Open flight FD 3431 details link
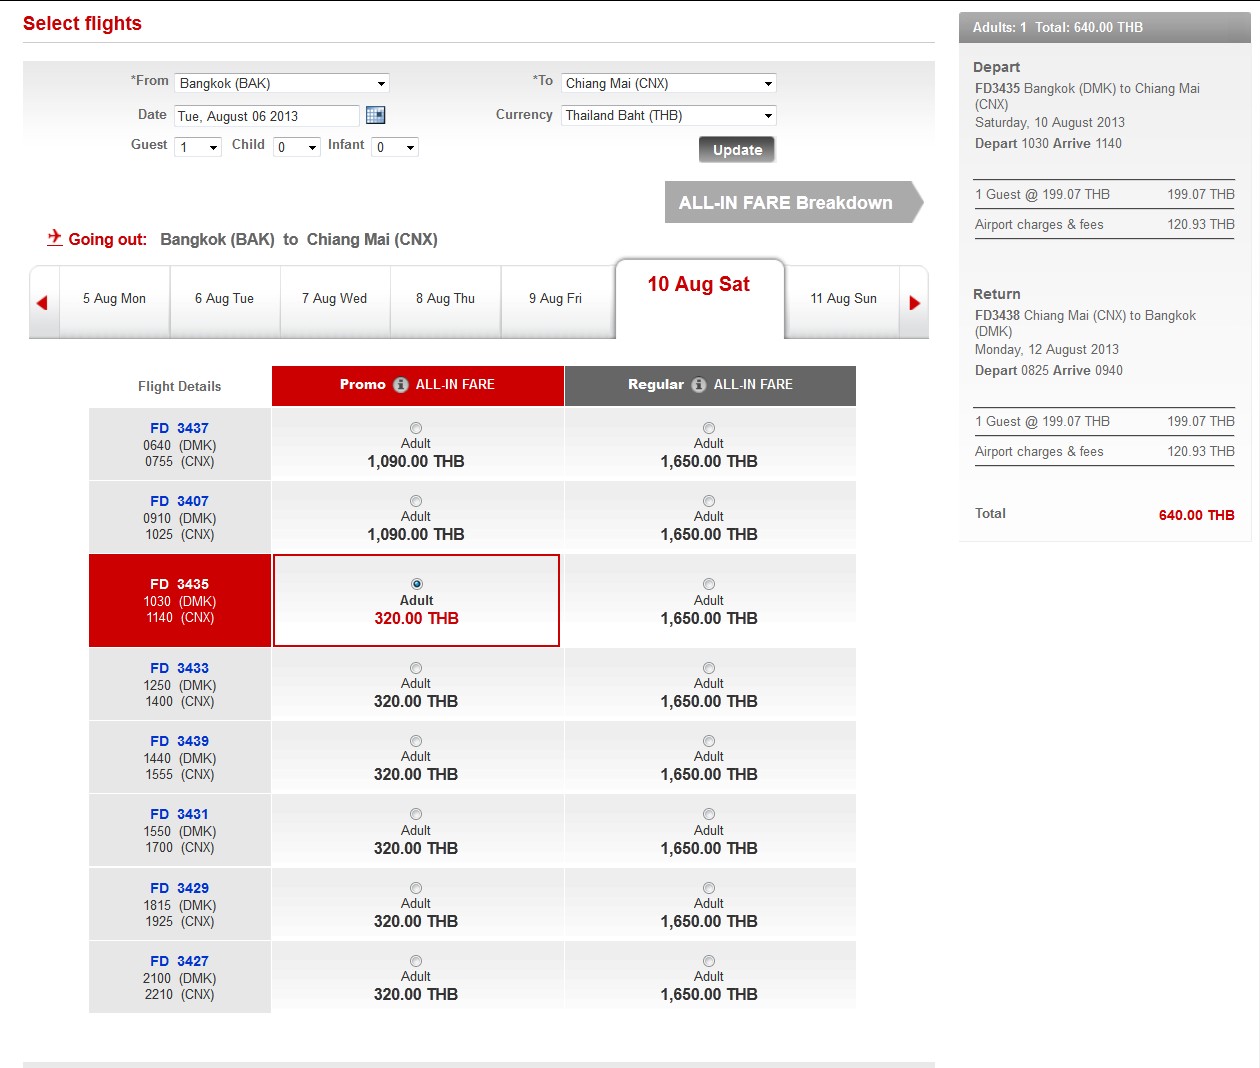 coord(180,814)
